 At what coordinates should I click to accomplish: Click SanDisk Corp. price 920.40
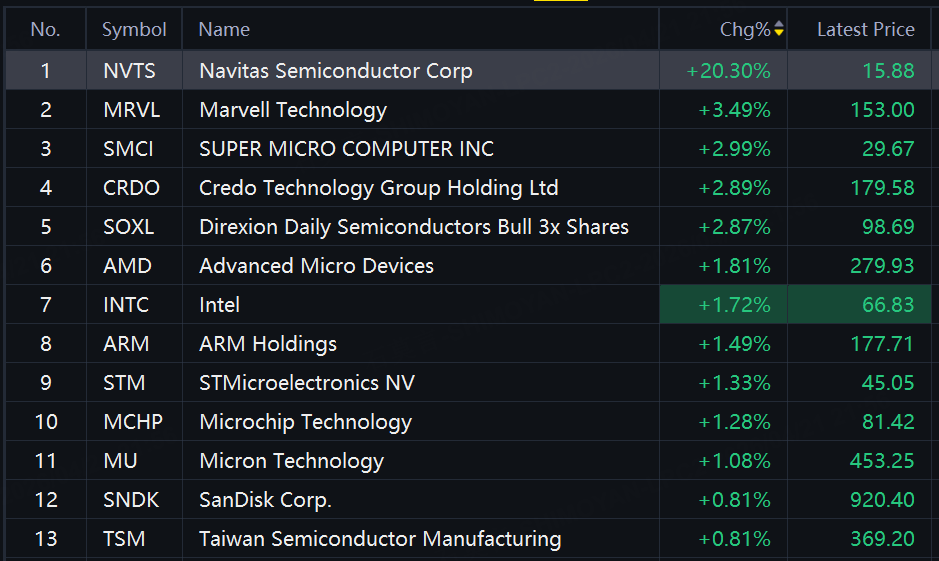point(882,500)
